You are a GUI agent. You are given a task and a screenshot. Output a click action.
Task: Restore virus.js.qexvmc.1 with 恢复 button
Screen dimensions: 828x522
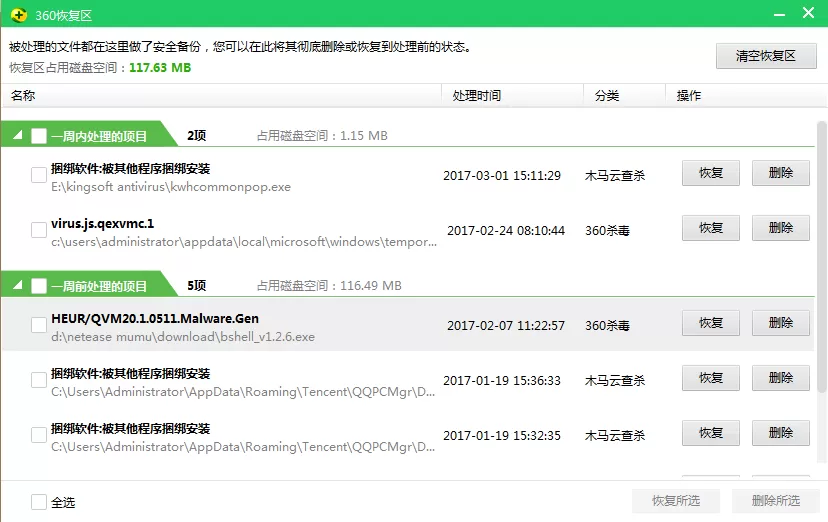click(711, 228)
